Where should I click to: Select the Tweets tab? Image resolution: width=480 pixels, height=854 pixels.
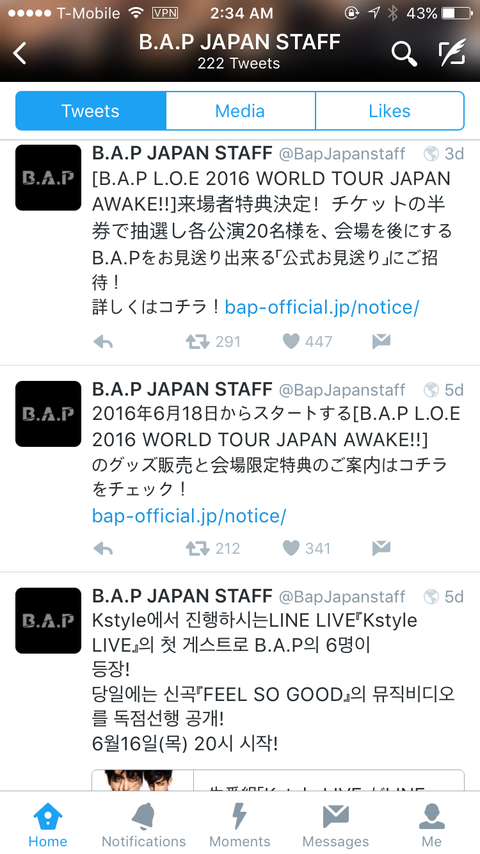point(90,111)
